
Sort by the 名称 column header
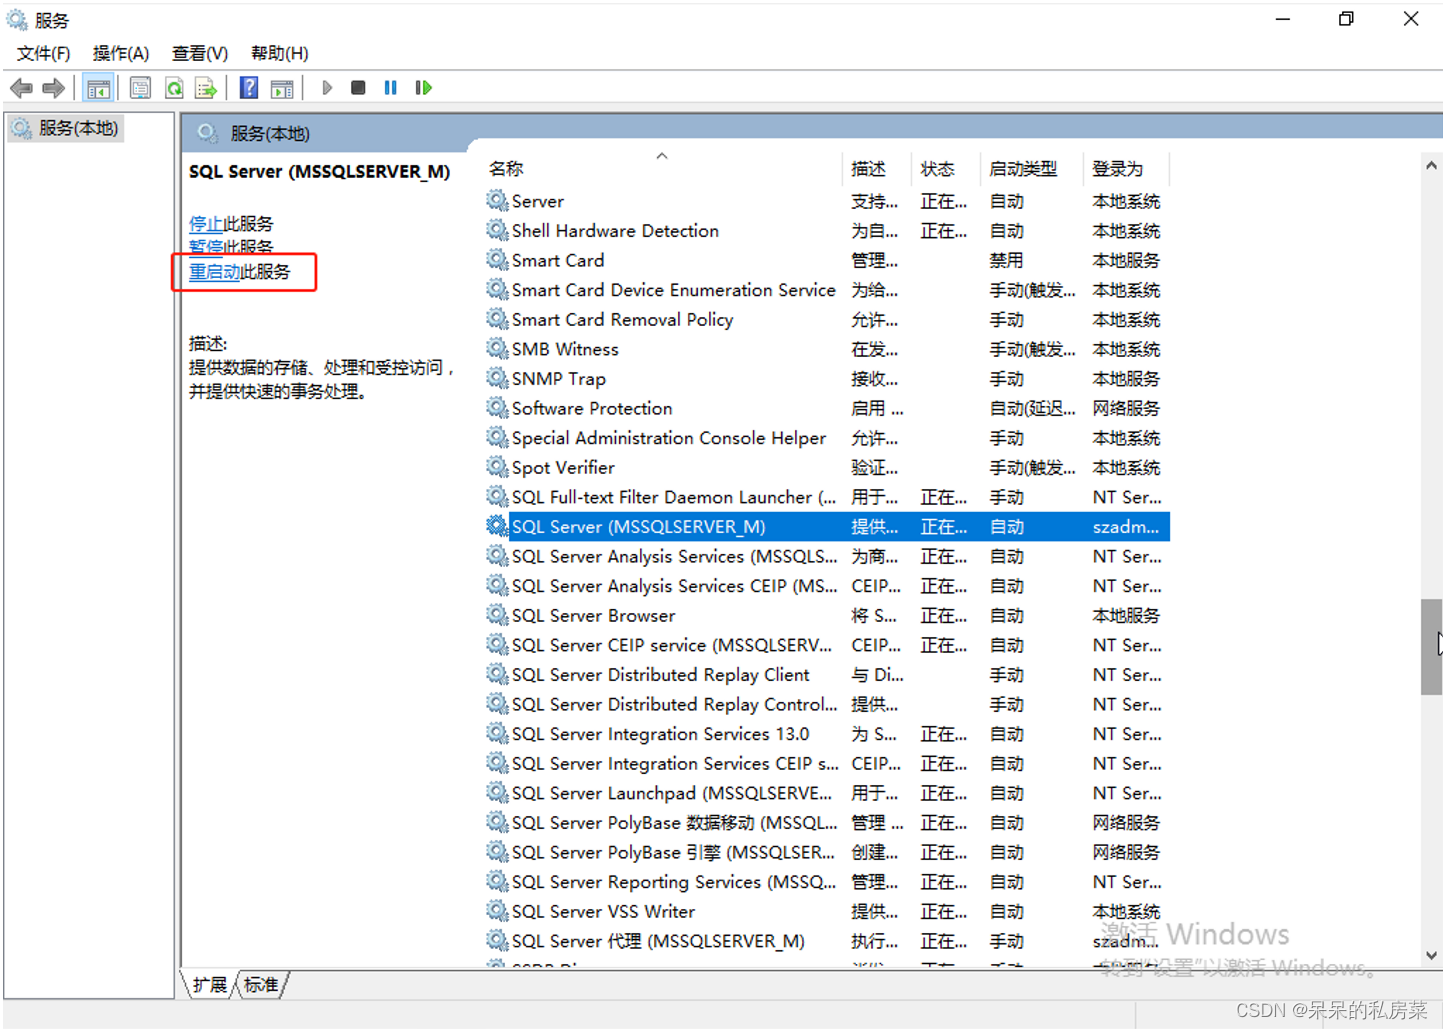[x=506, y=169]
